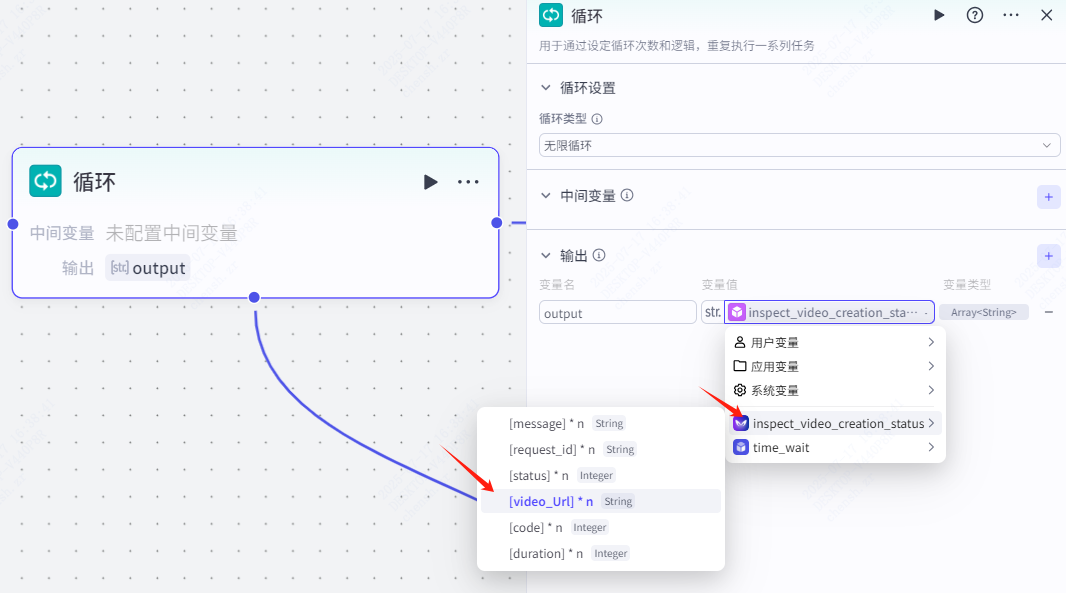Click the 应用变量 folder icon

740,366
